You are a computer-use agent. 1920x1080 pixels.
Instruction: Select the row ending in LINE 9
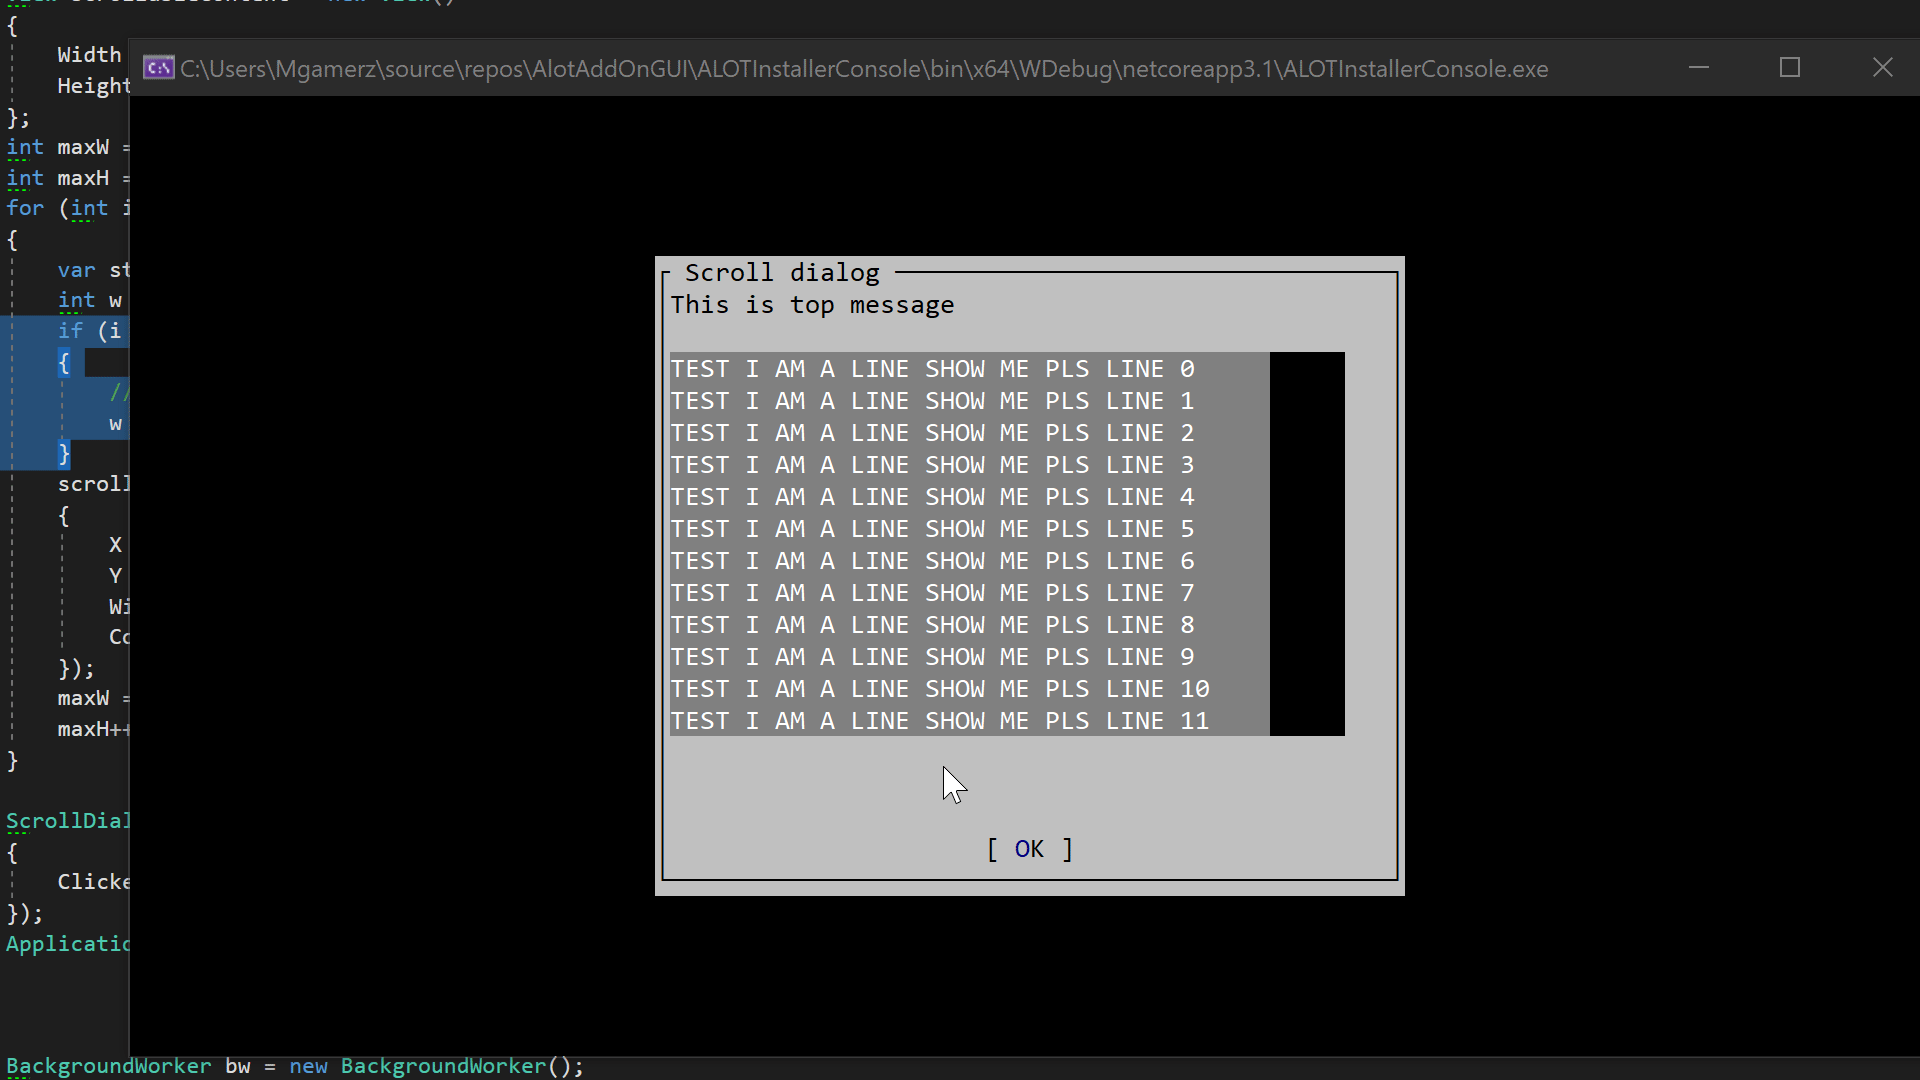(969, 657)
